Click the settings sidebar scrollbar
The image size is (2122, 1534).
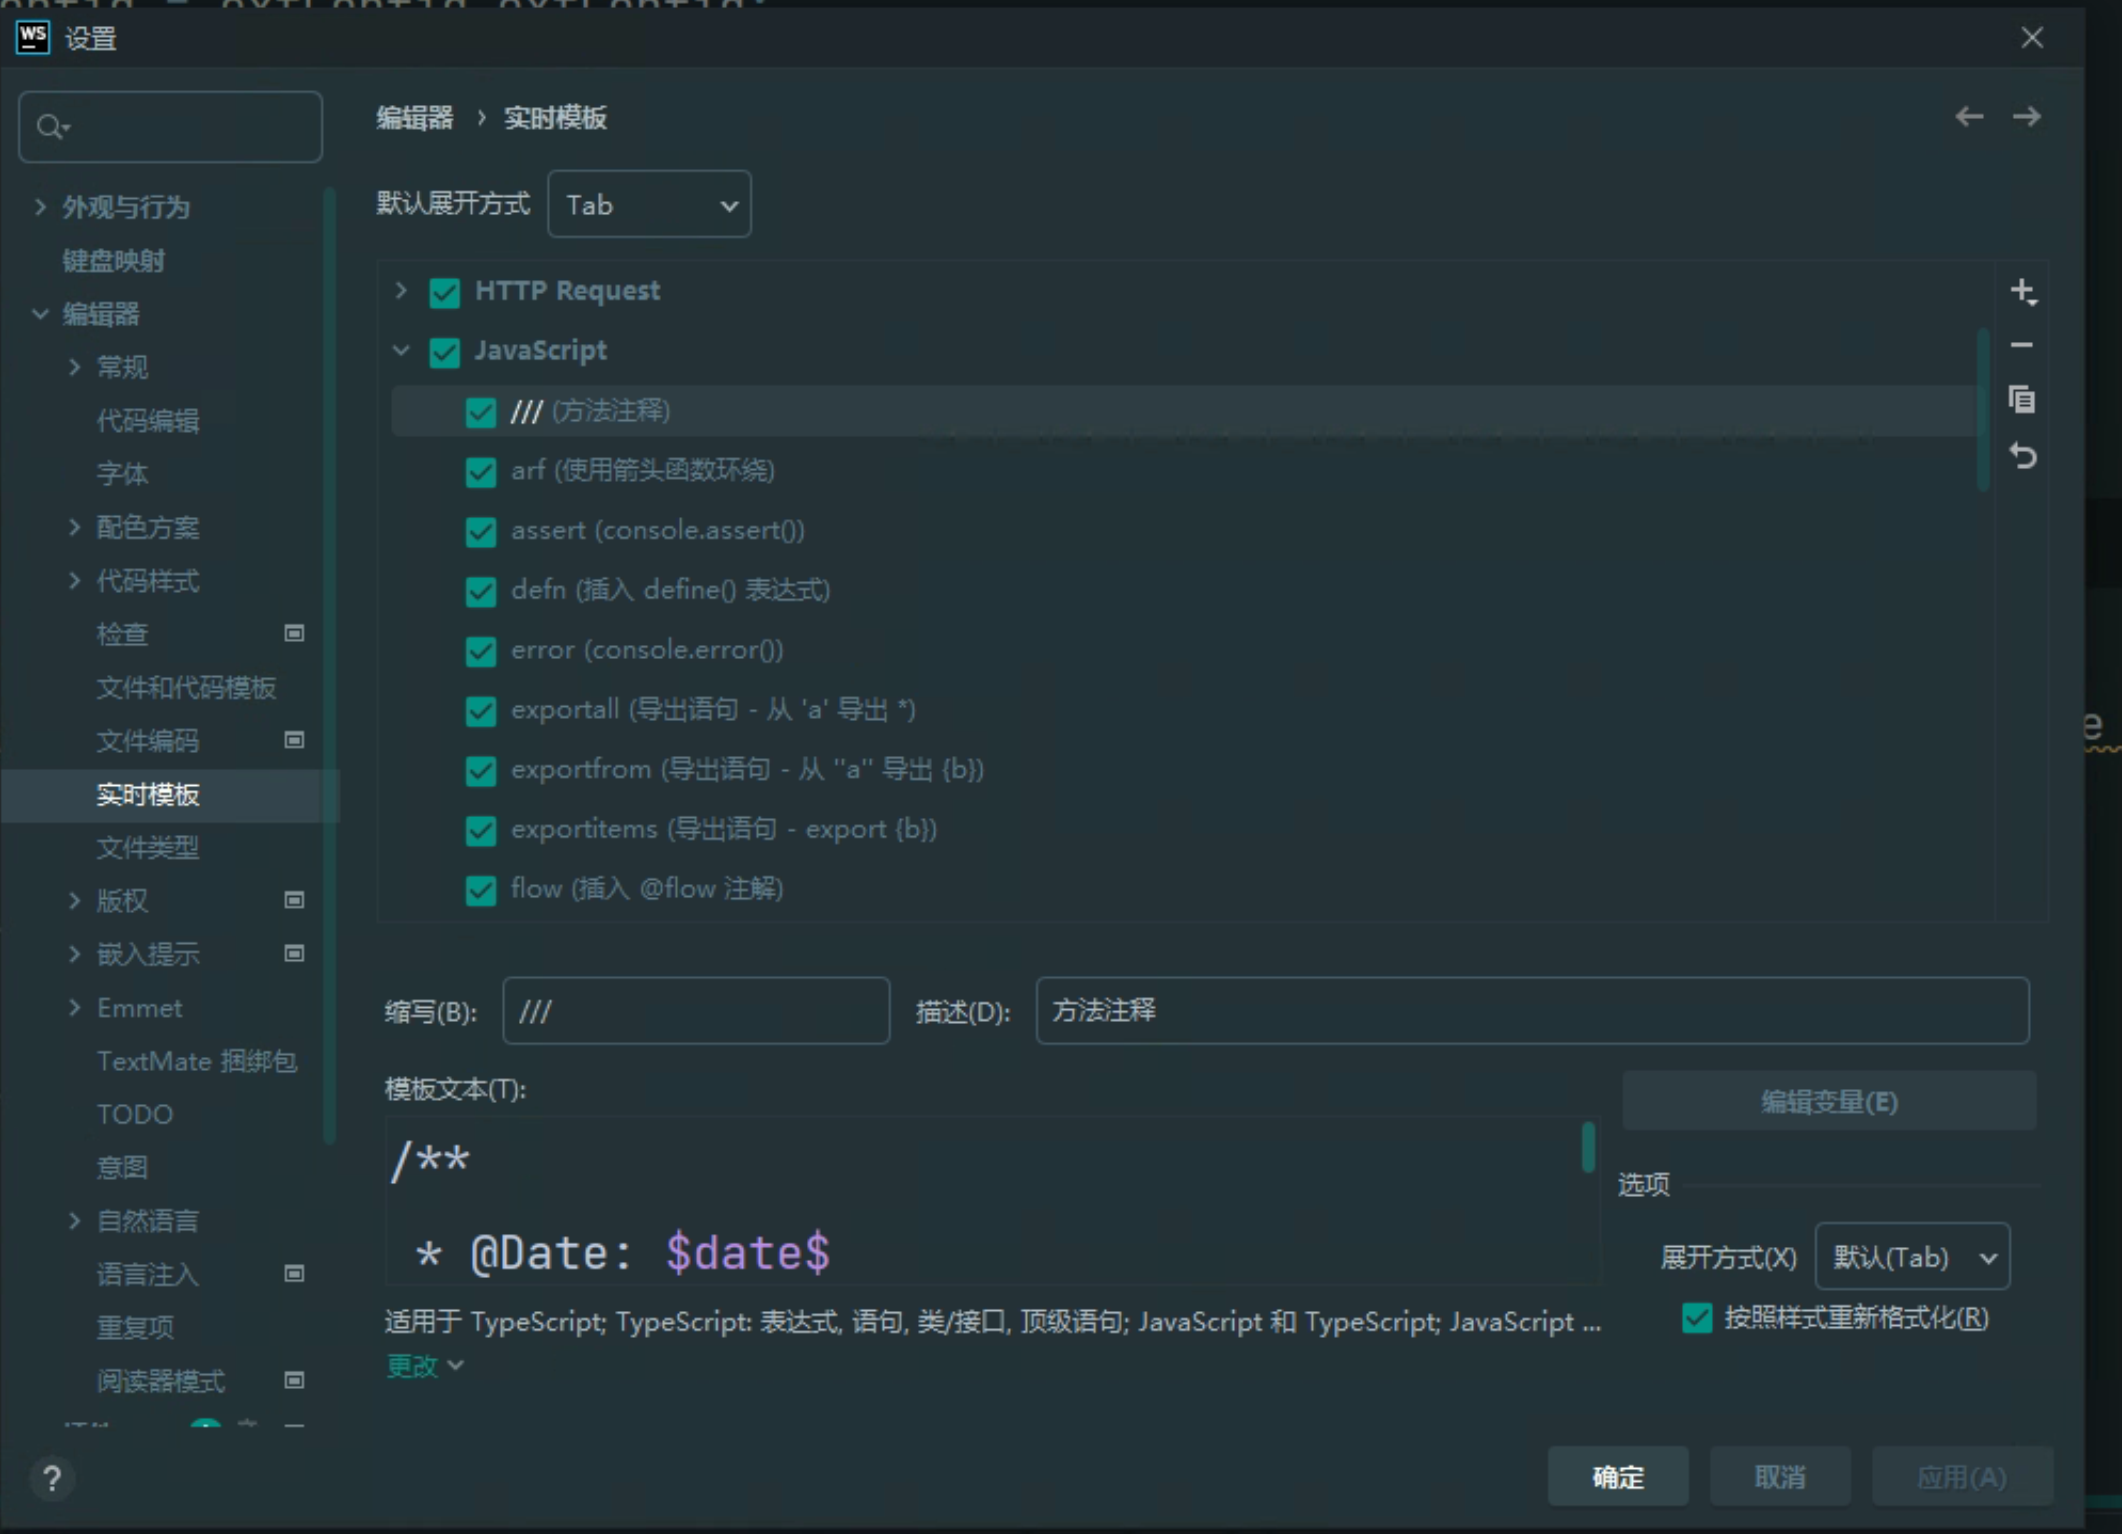coord(329,665)
